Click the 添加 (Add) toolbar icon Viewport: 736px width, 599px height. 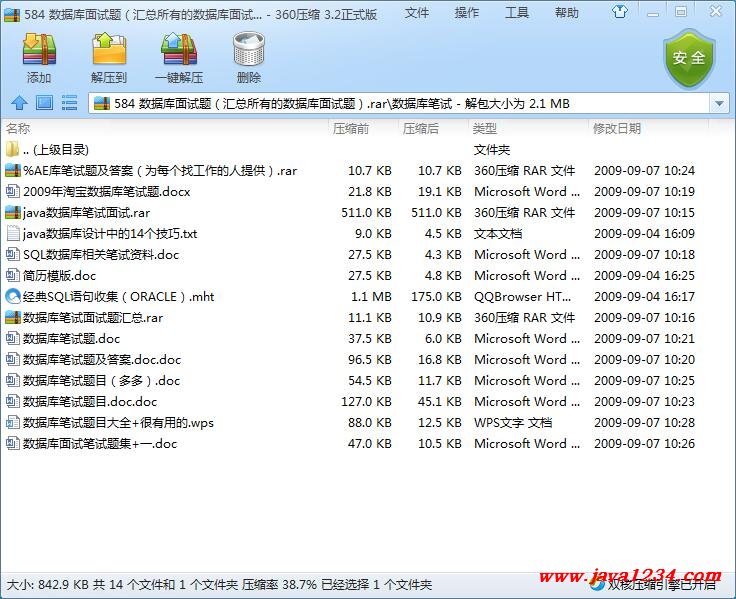(39, 49)
